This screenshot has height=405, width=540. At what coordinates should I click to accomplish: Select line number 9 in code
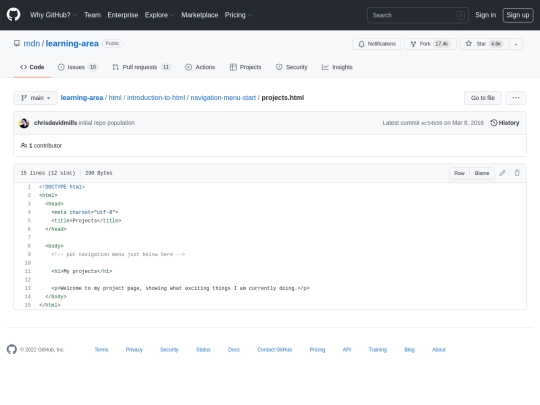tap(29, 255)
